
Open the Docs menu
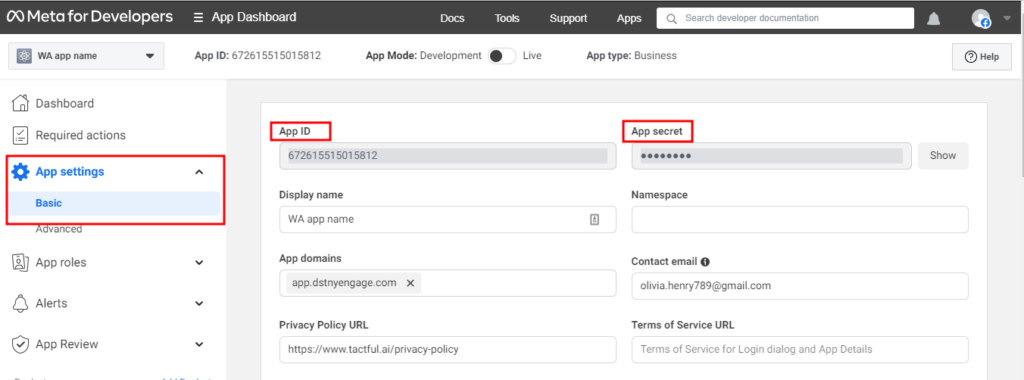click(x=452, y=18)
